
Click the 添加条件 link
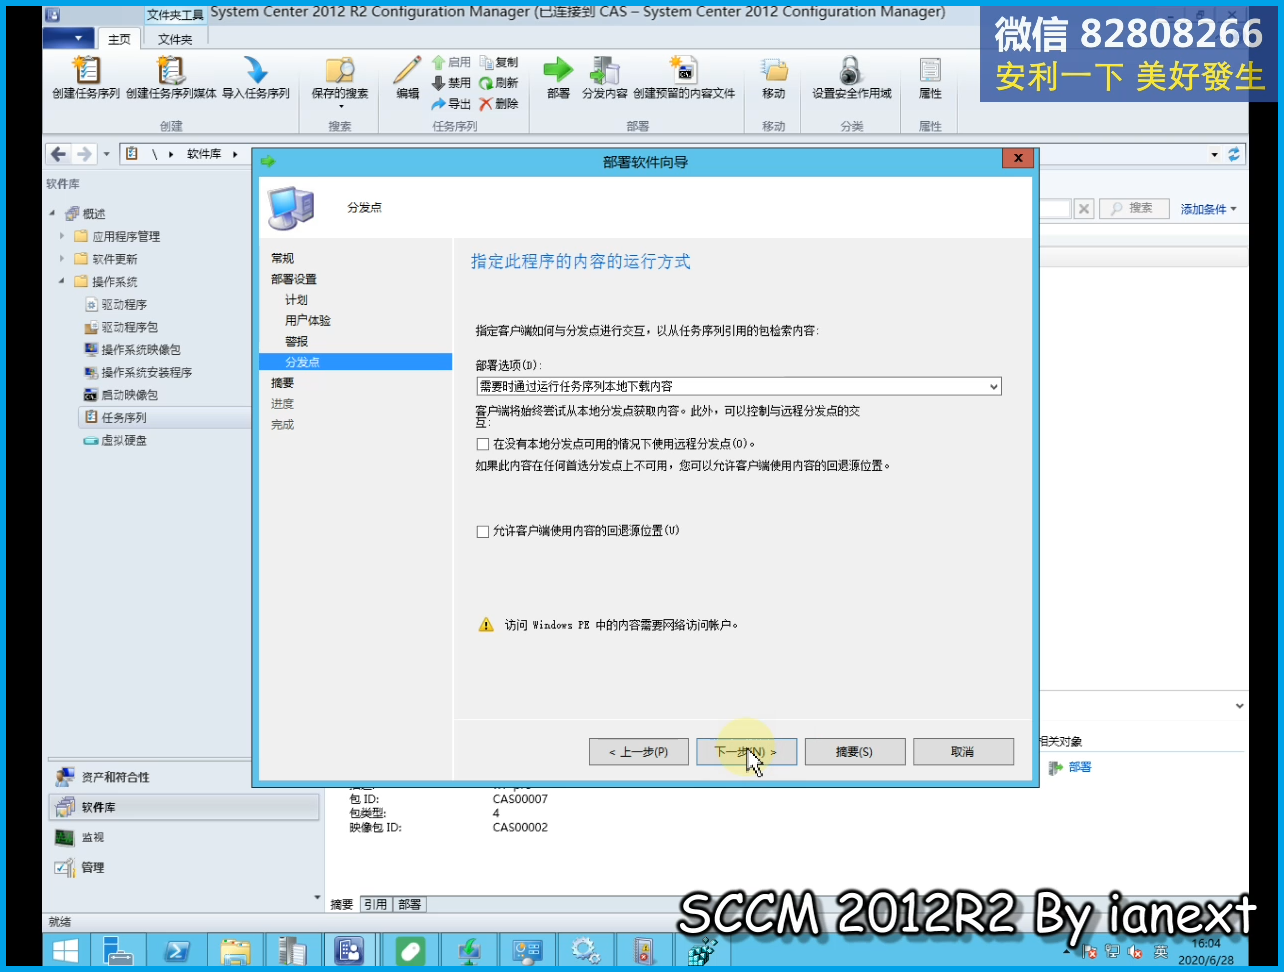click(x=1208, y=209)
